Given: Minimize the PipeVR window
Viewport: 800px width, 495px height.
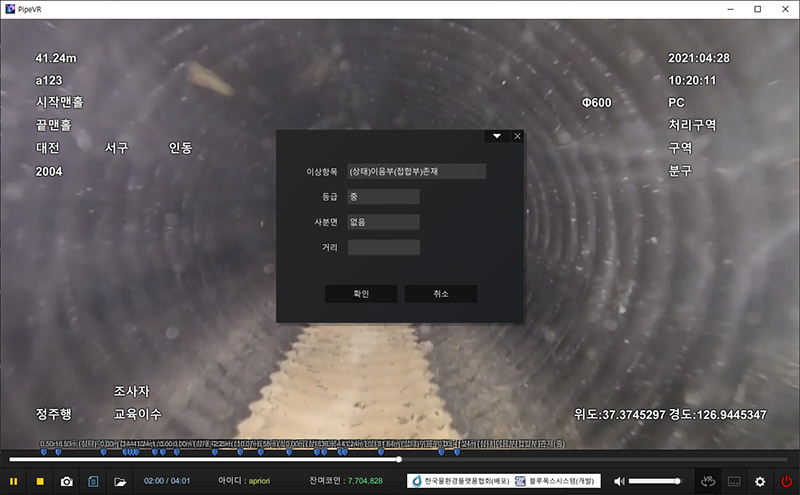Looking at the screenshot, I should tap(731, 9).
